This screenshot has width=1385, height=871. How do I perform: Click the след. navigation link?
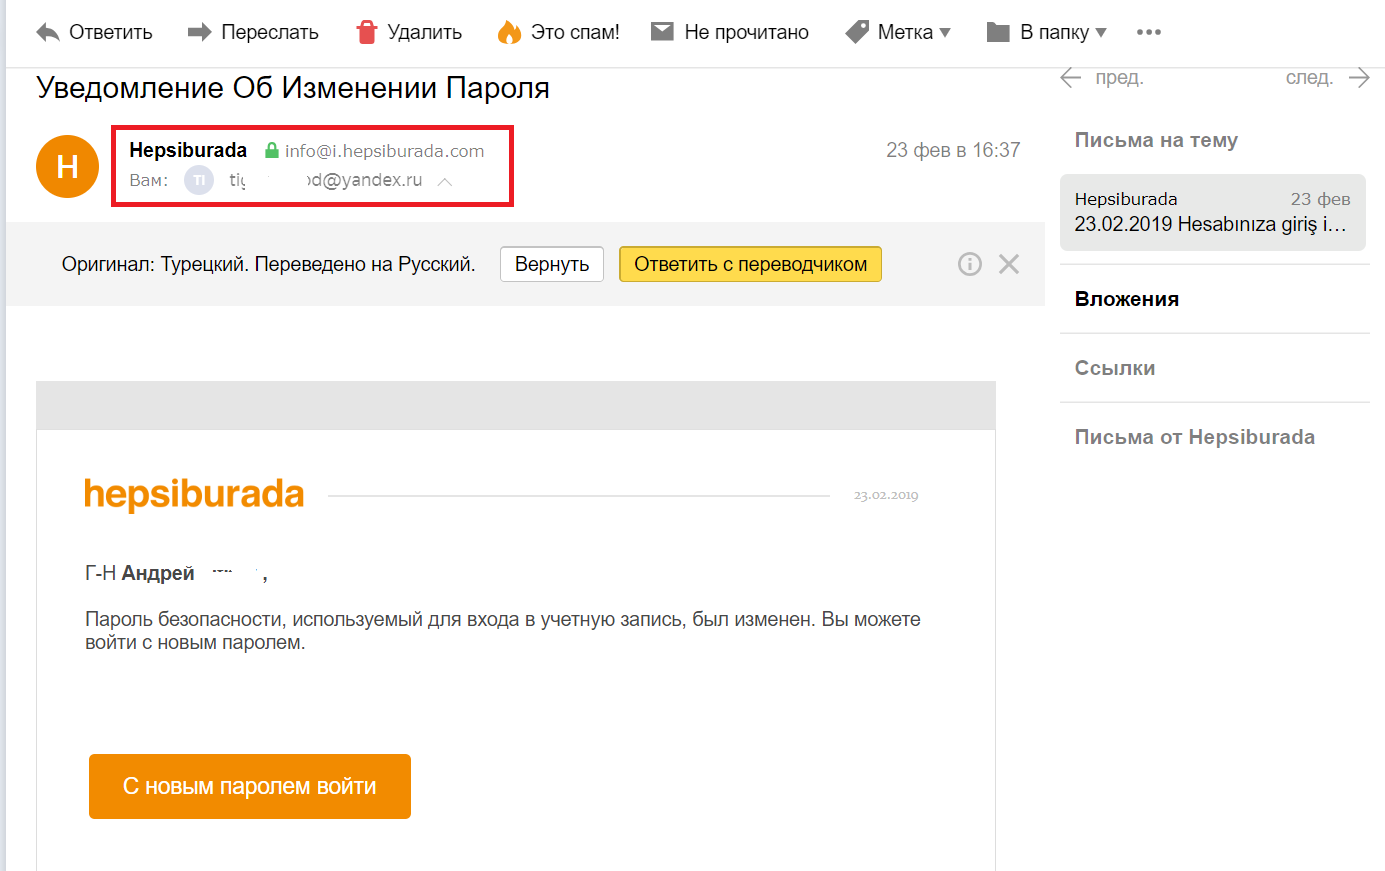click(1310, 78)
